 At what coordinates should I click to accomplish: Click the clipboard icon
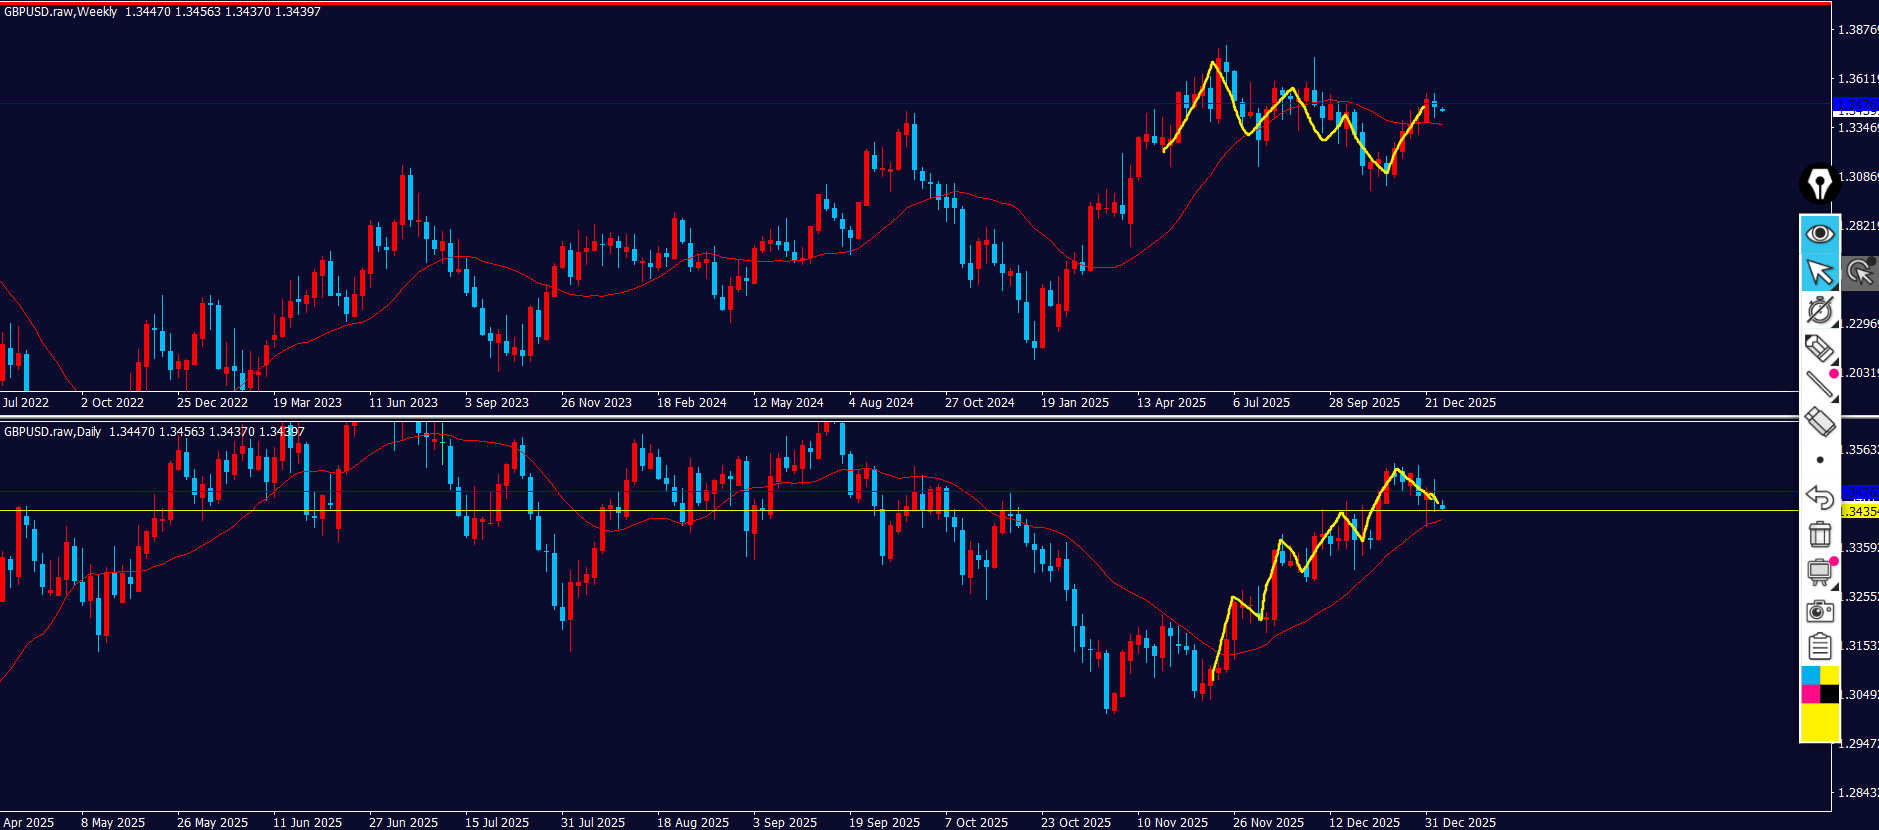pyautogui.click(x=1819, y=647)
